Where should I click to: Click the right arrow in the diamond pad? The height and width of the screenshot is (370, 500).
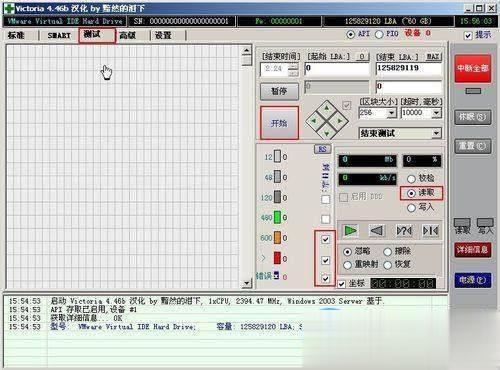340,121
